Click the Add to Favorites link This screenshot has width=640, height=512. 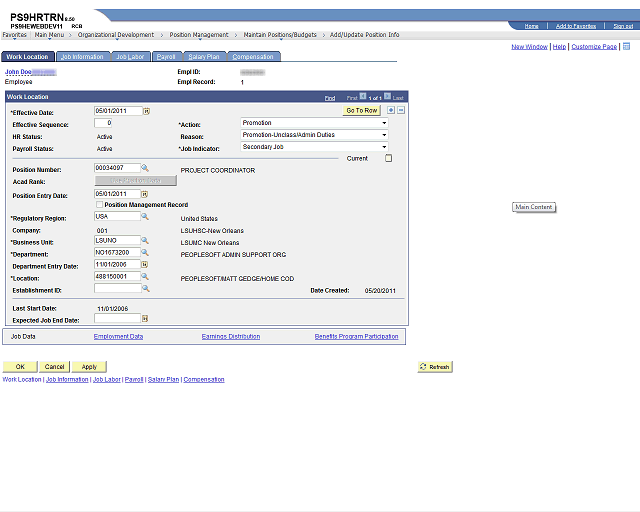pos(576,26)
